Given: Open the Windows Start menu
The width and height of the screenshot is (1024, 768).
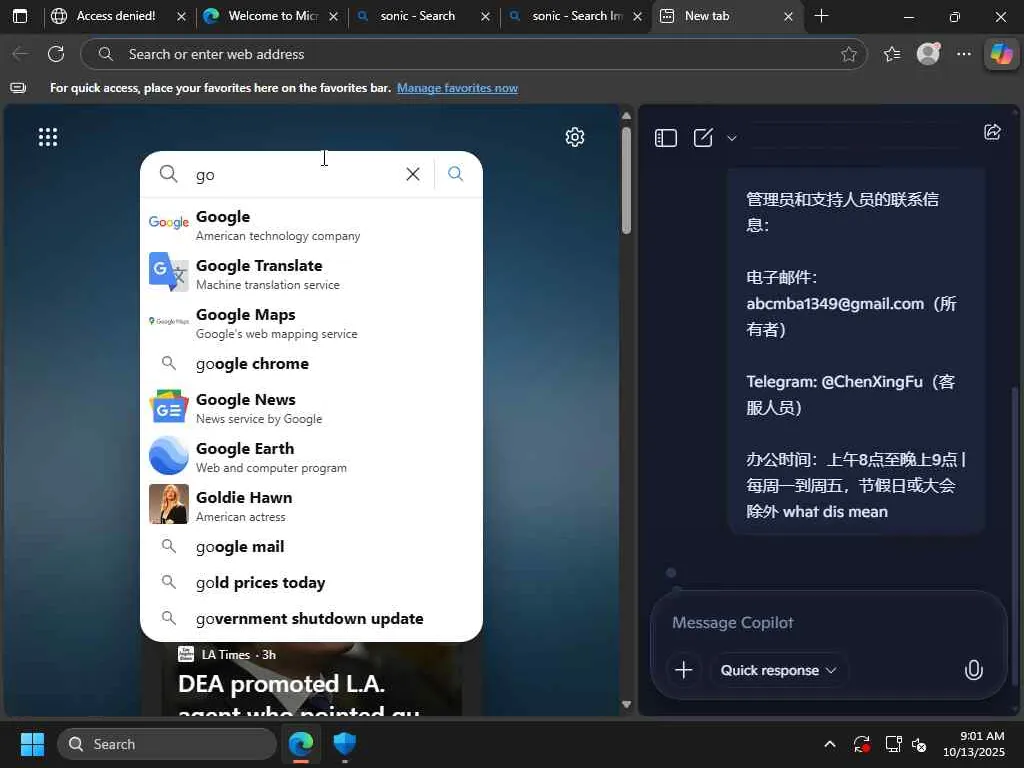Looking at the screenshot, I should pyautogui.click(x=32, y=744).
